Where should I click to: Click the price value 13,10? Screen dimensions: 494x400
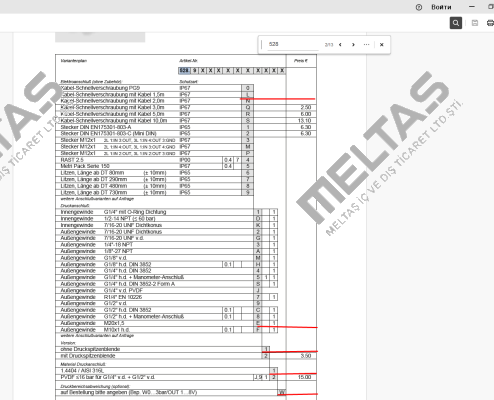click(x=304, y=120)
